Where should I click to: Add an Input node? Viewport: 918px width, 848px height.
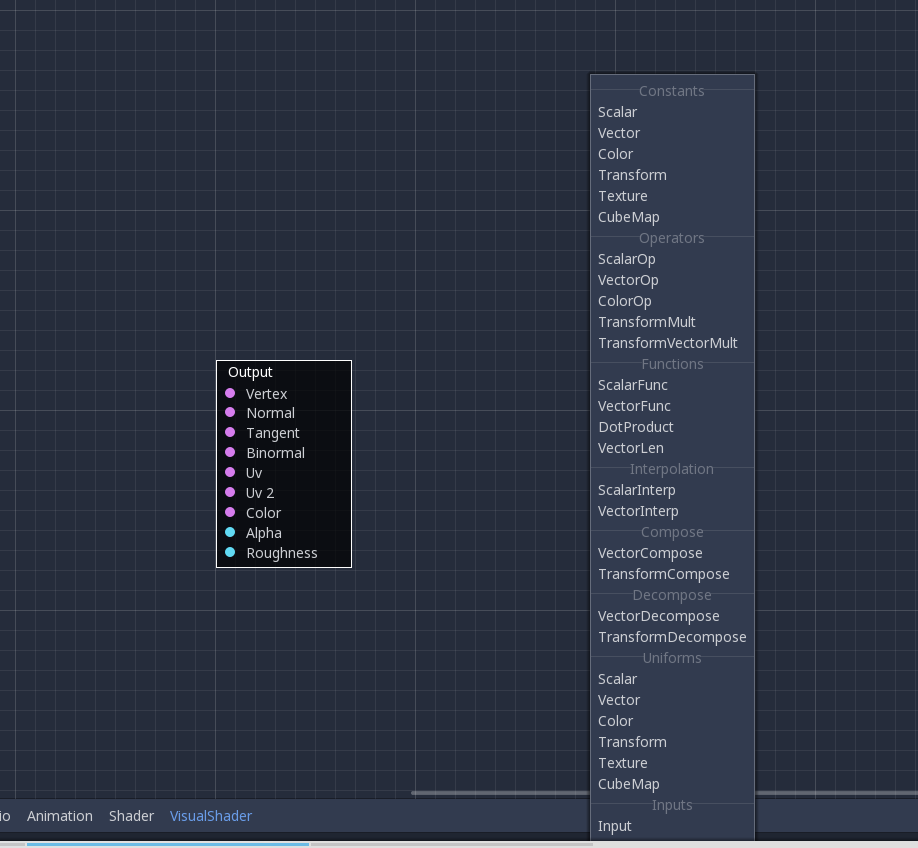point(615,826)
